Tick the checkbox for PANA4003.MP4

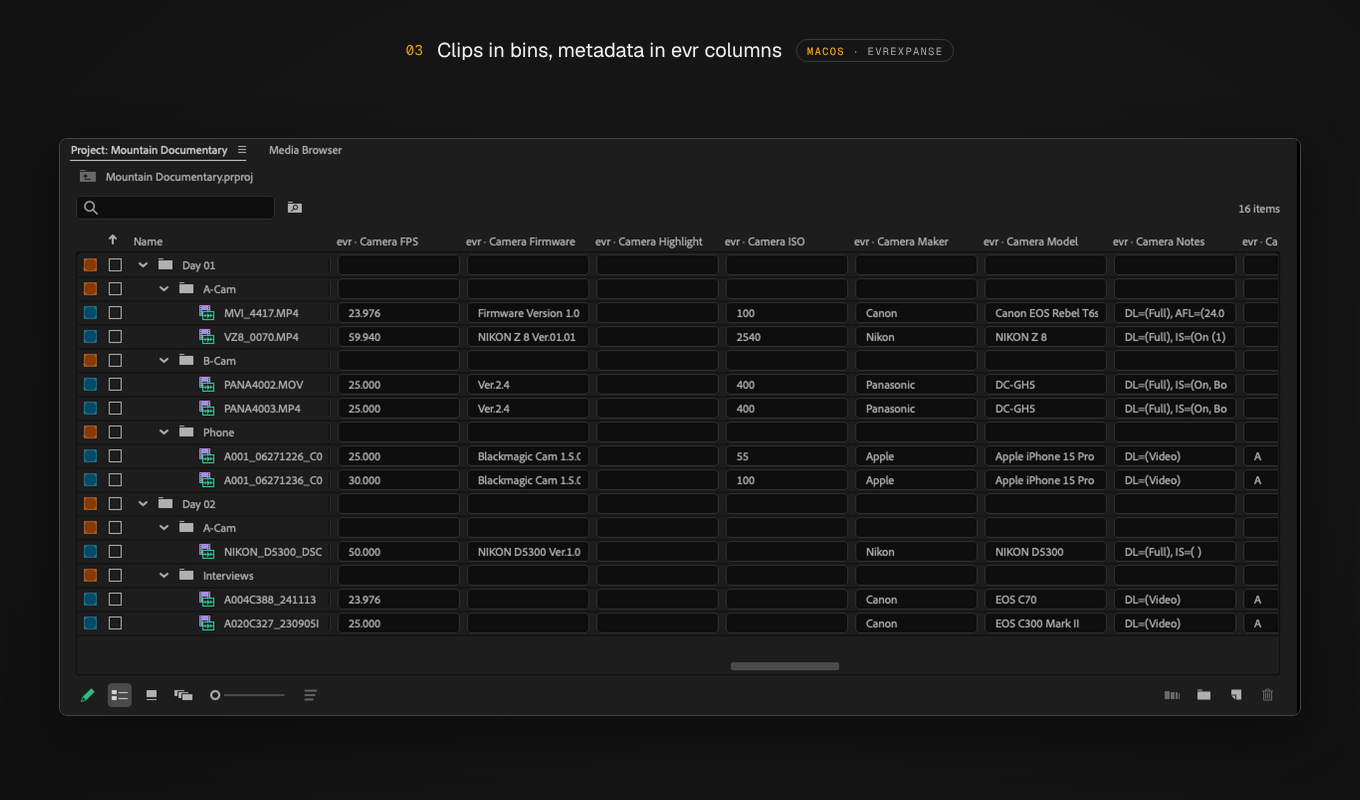(115, 408)
